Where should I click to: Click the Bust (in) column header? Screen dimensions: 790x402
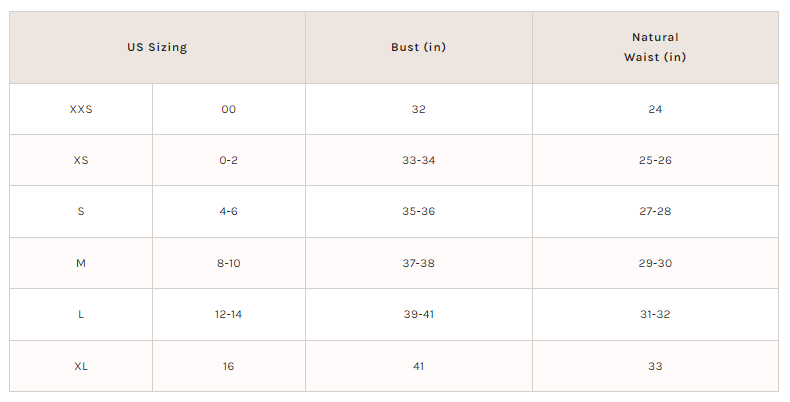[419, 47]
